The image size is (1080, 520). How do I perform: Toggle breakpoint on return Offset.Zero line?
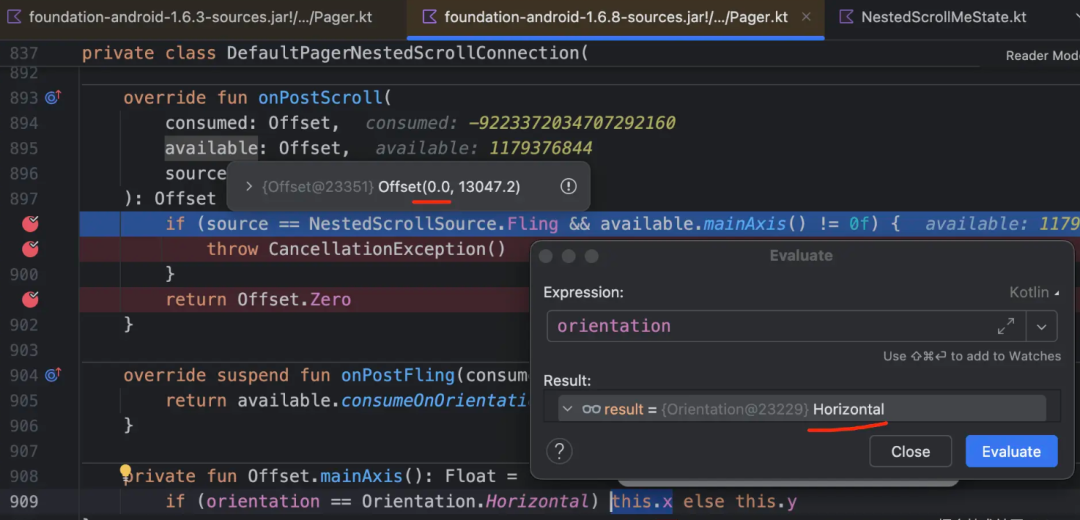point(30,299)
